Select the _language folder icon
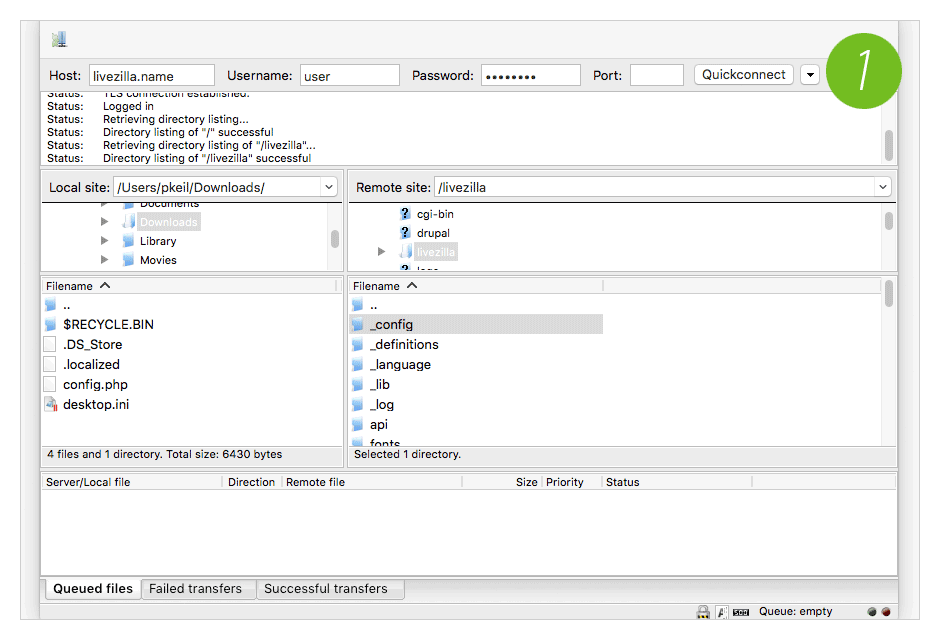The image size is (940, 640). point(358,364)
